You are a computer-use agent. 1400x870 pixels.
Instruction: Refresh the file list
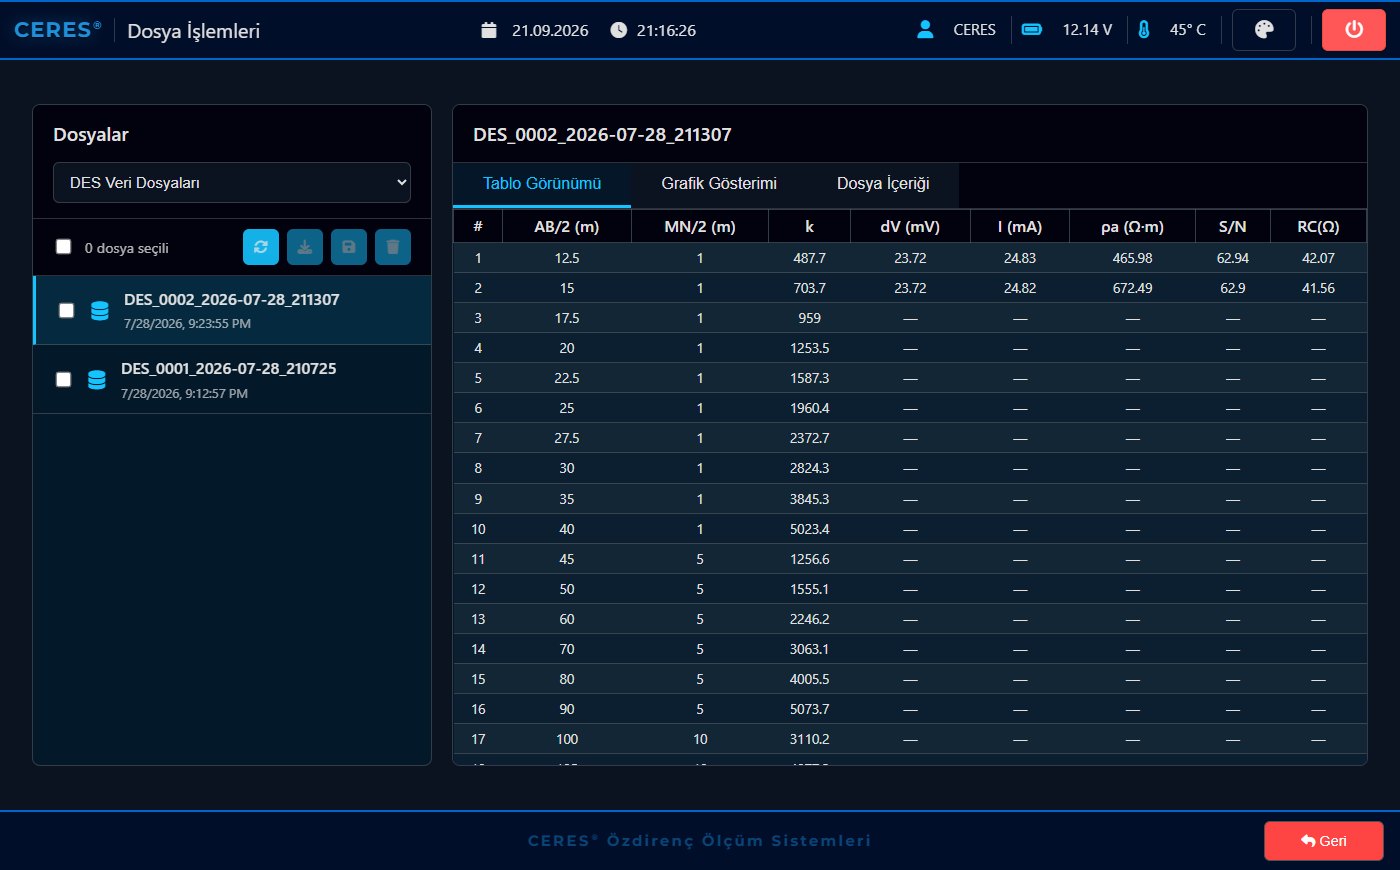point(261,247)
